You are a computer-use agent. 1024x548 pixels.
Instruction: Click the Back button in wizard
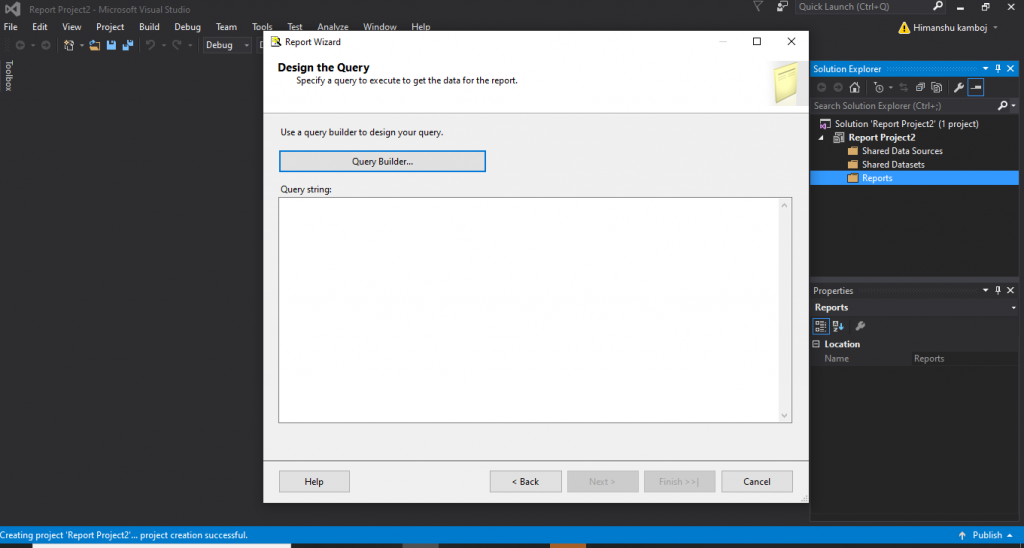pyautogui.click(x=525, y=481)
